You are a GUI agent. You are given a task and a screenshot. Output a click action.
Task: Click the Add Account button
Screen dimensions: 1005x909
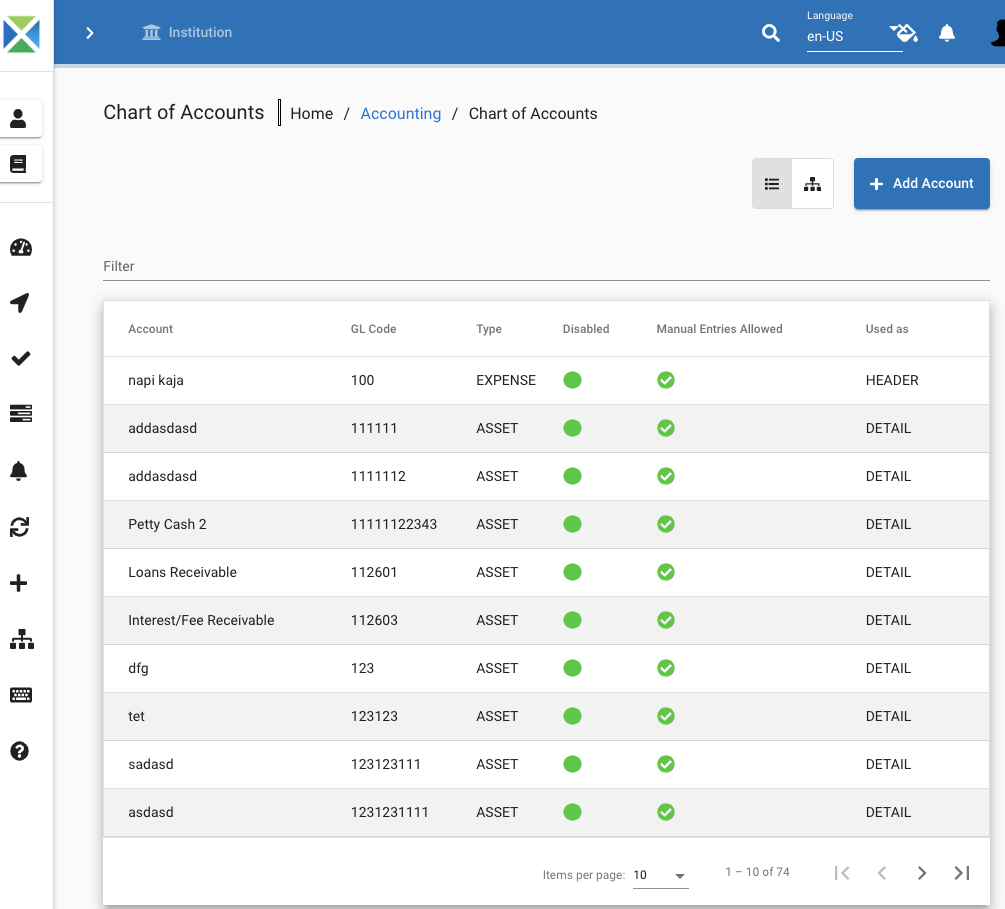tap(921, 183)
